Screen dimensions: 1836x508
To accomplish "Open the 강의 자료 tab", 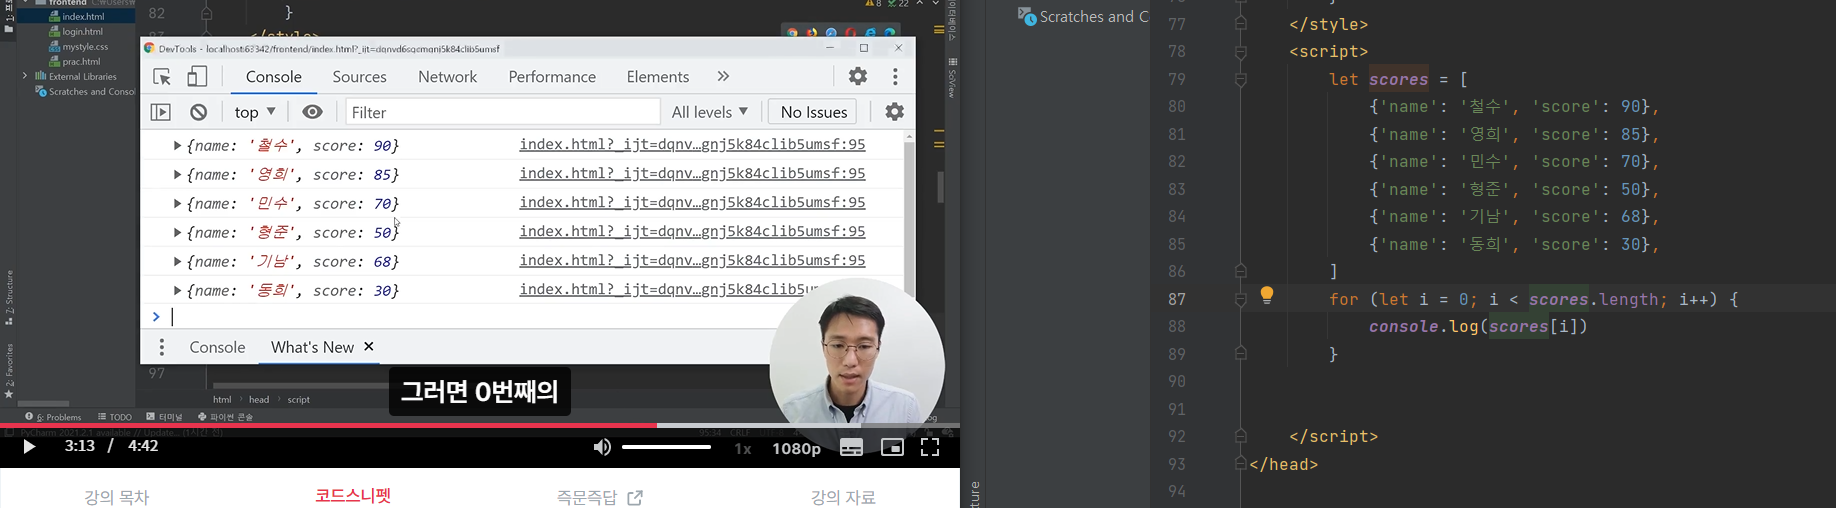I will pyautogui.click(x=843, y=497).
